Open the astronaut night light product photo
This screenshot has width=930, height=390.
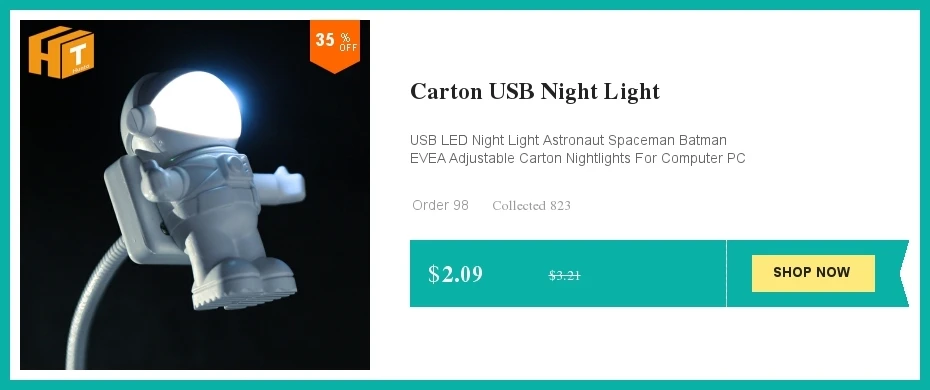[195, 195]
